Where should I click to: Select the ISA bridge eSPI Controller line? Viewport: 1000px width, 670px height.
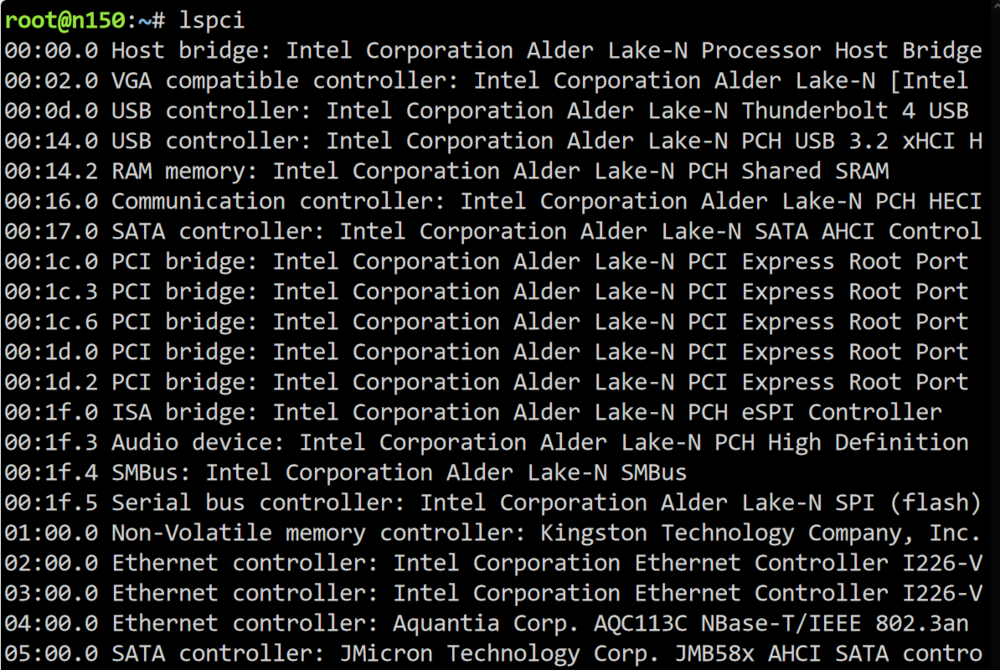(x=473, y=412)
